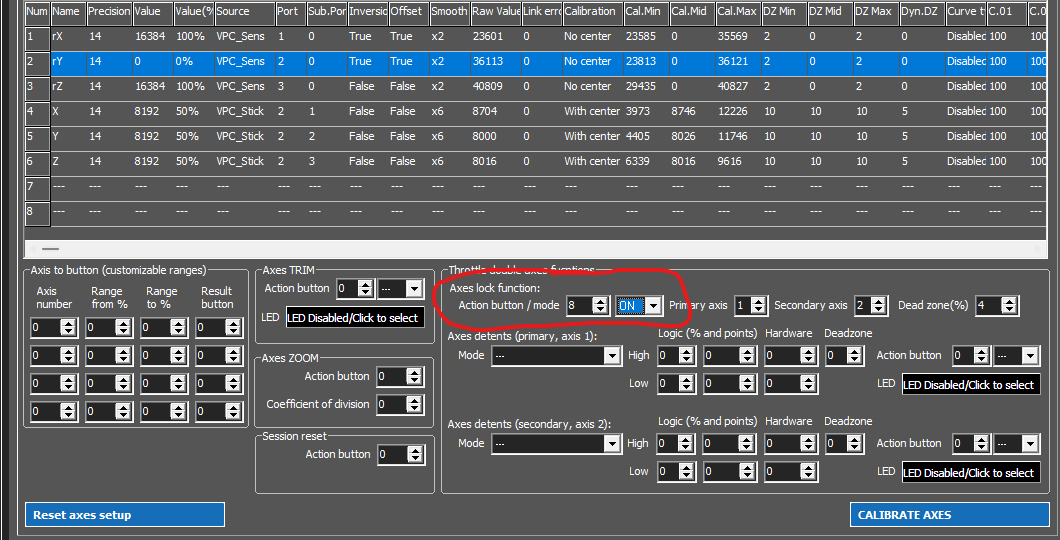Select the Z axis row
Screen dimensions: 1060x540
(535, 162)
